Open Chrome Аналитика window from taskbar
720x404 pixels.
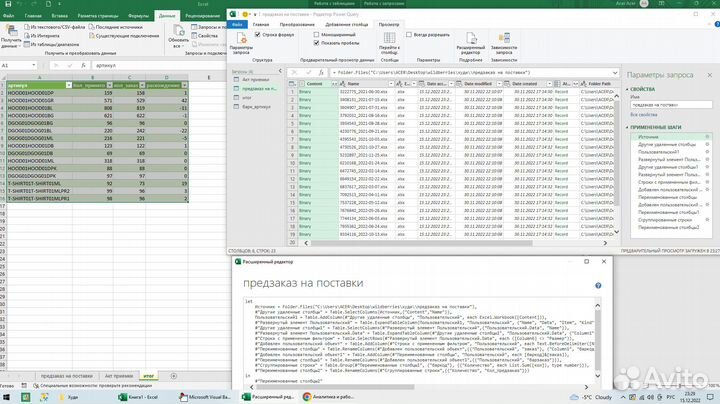pos(329,397)
